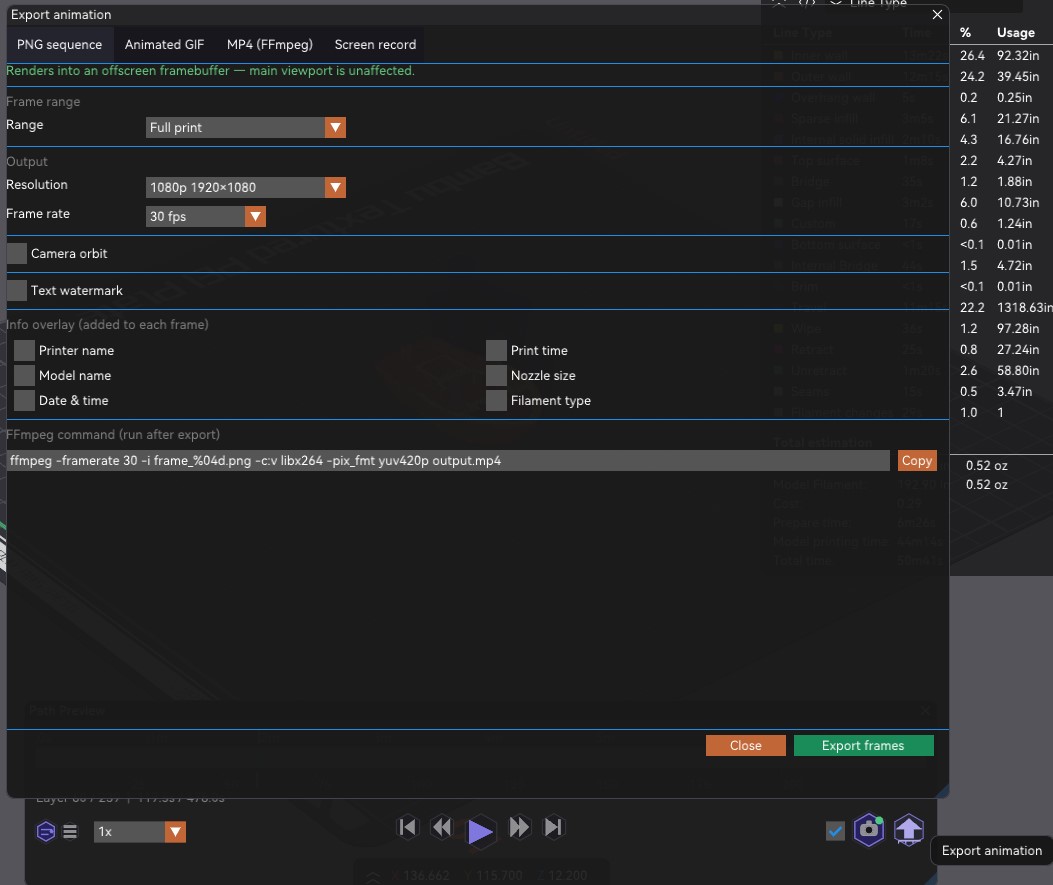The image size is (1053, 885).
Task: Open the Range dropdown showing Full print
Action: [245, 128]
